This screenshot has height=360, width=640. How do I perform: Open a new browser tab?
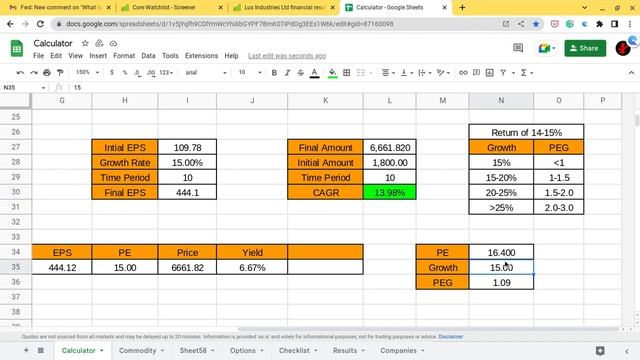tap(462, 7)
